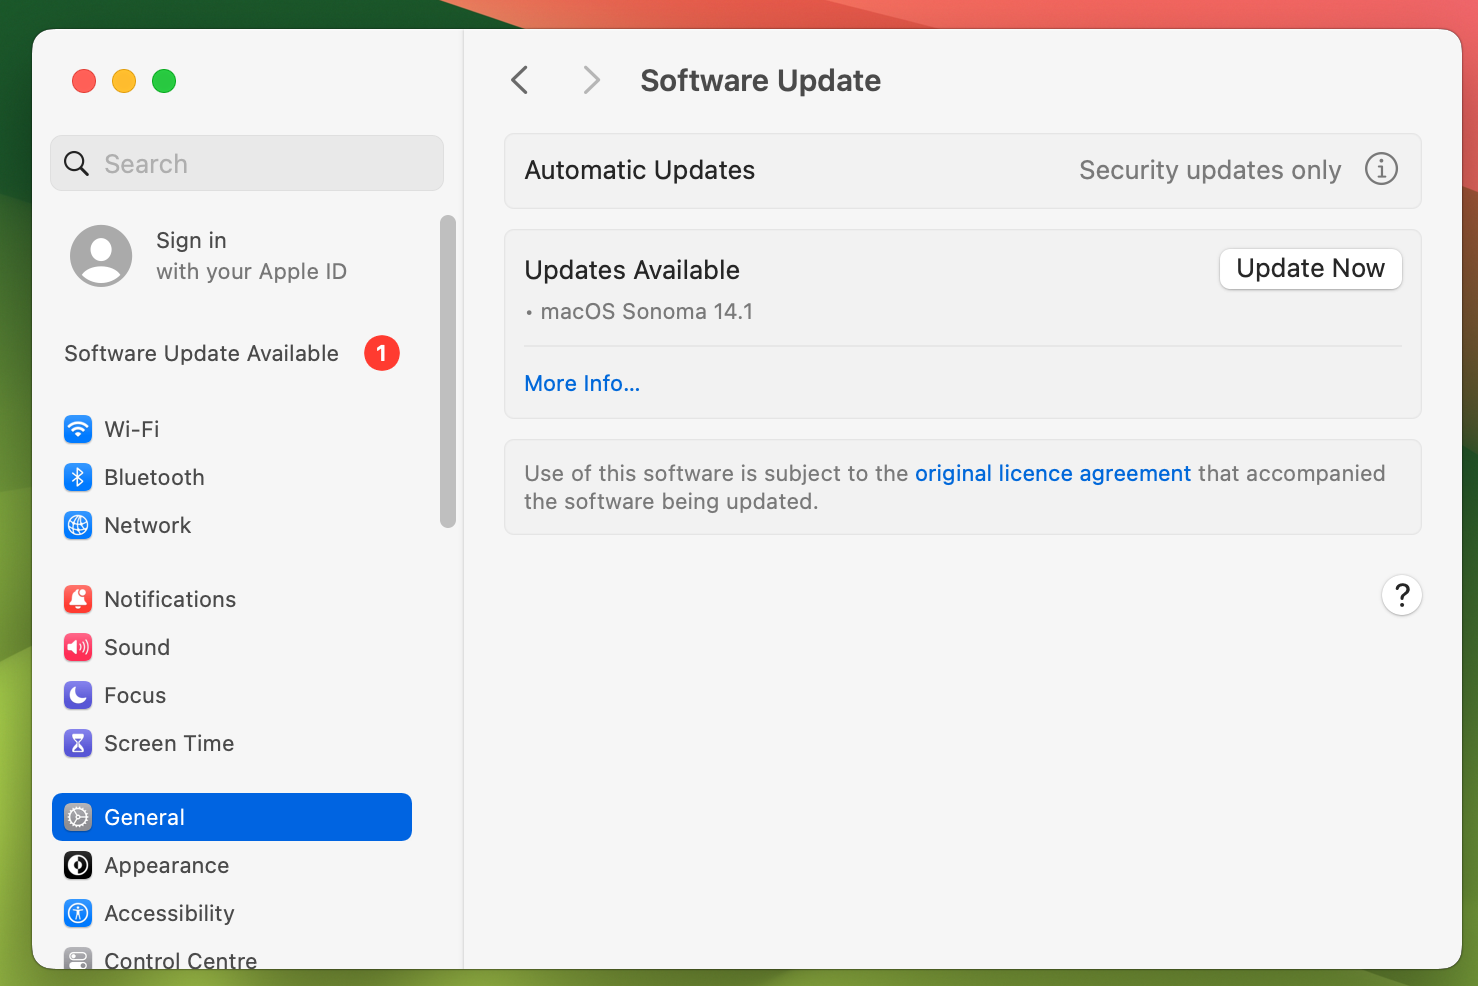
Task: Click the Appearance icon in sidebar
Action: 78,865
